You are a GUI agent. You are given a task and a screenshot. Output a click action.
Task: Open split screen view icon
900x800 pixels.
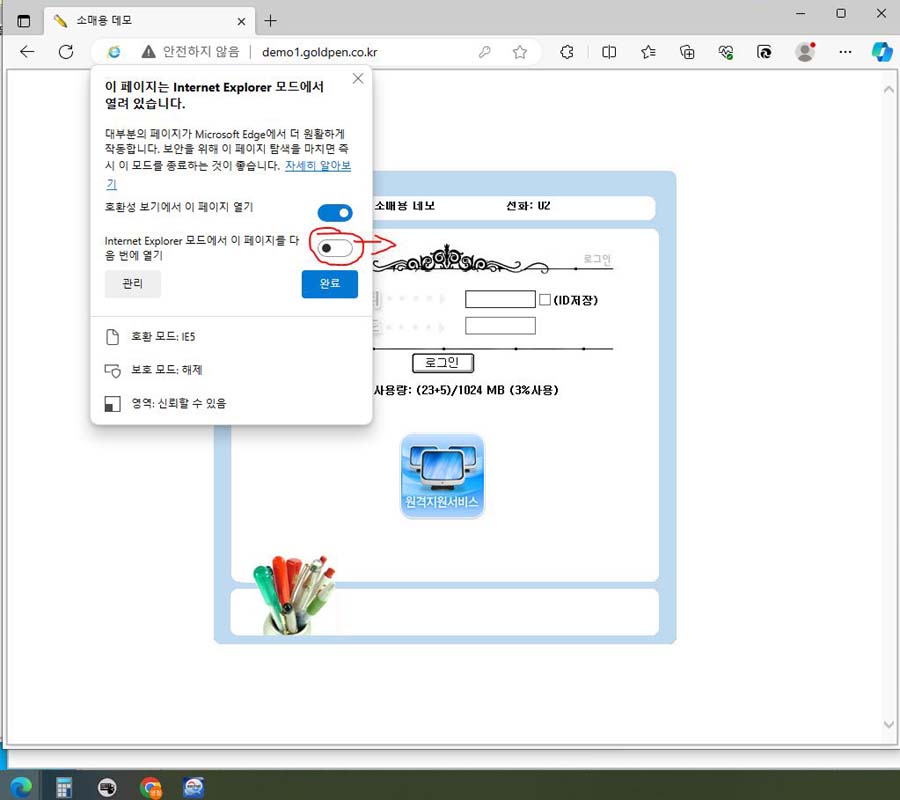(609, 52)
